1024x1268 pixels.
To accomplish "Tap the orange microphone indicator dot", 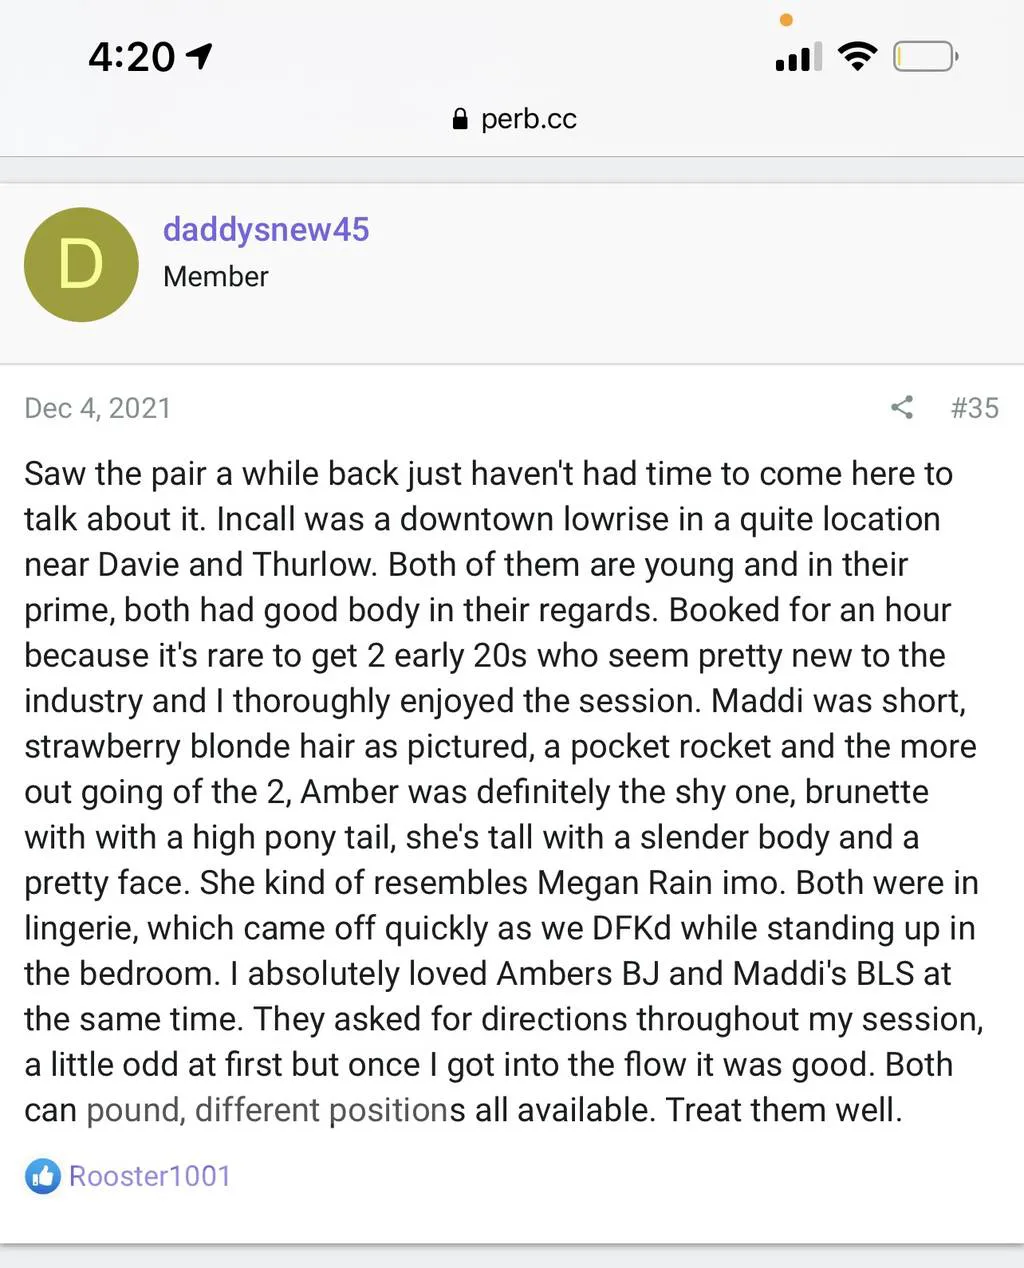I will (786, 20).
